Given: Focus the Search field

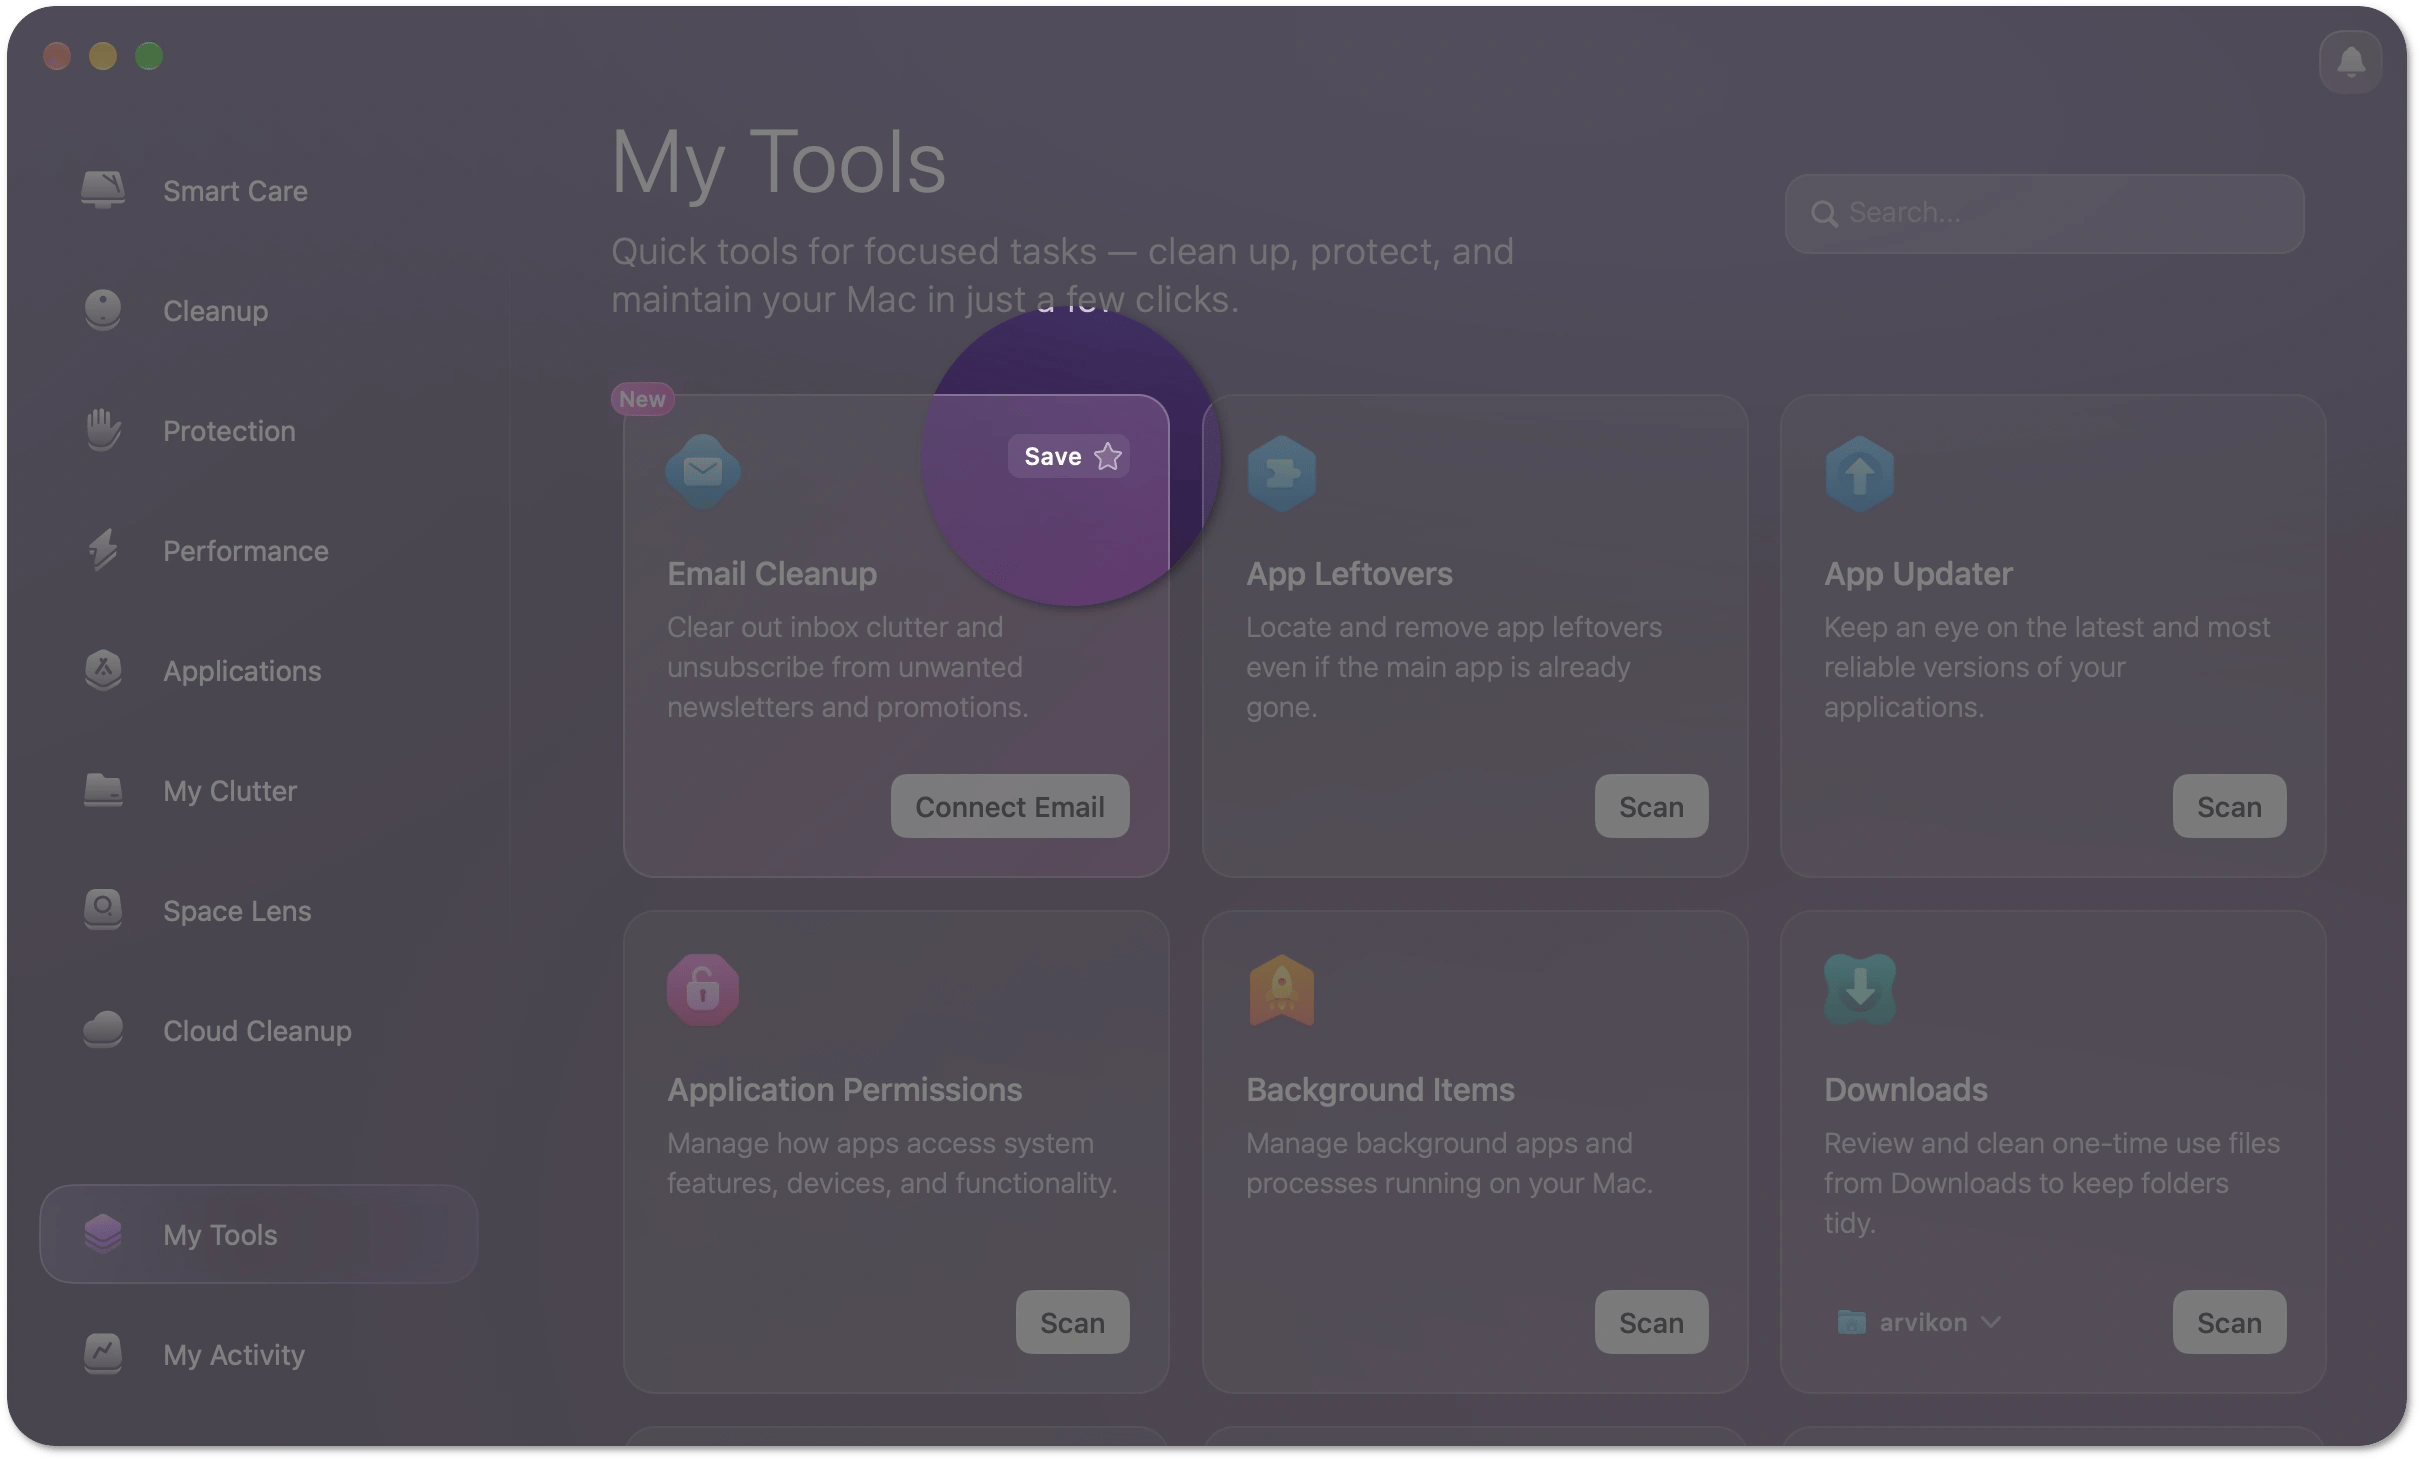Looking at the screenshot, I should tap(2044, 213).
